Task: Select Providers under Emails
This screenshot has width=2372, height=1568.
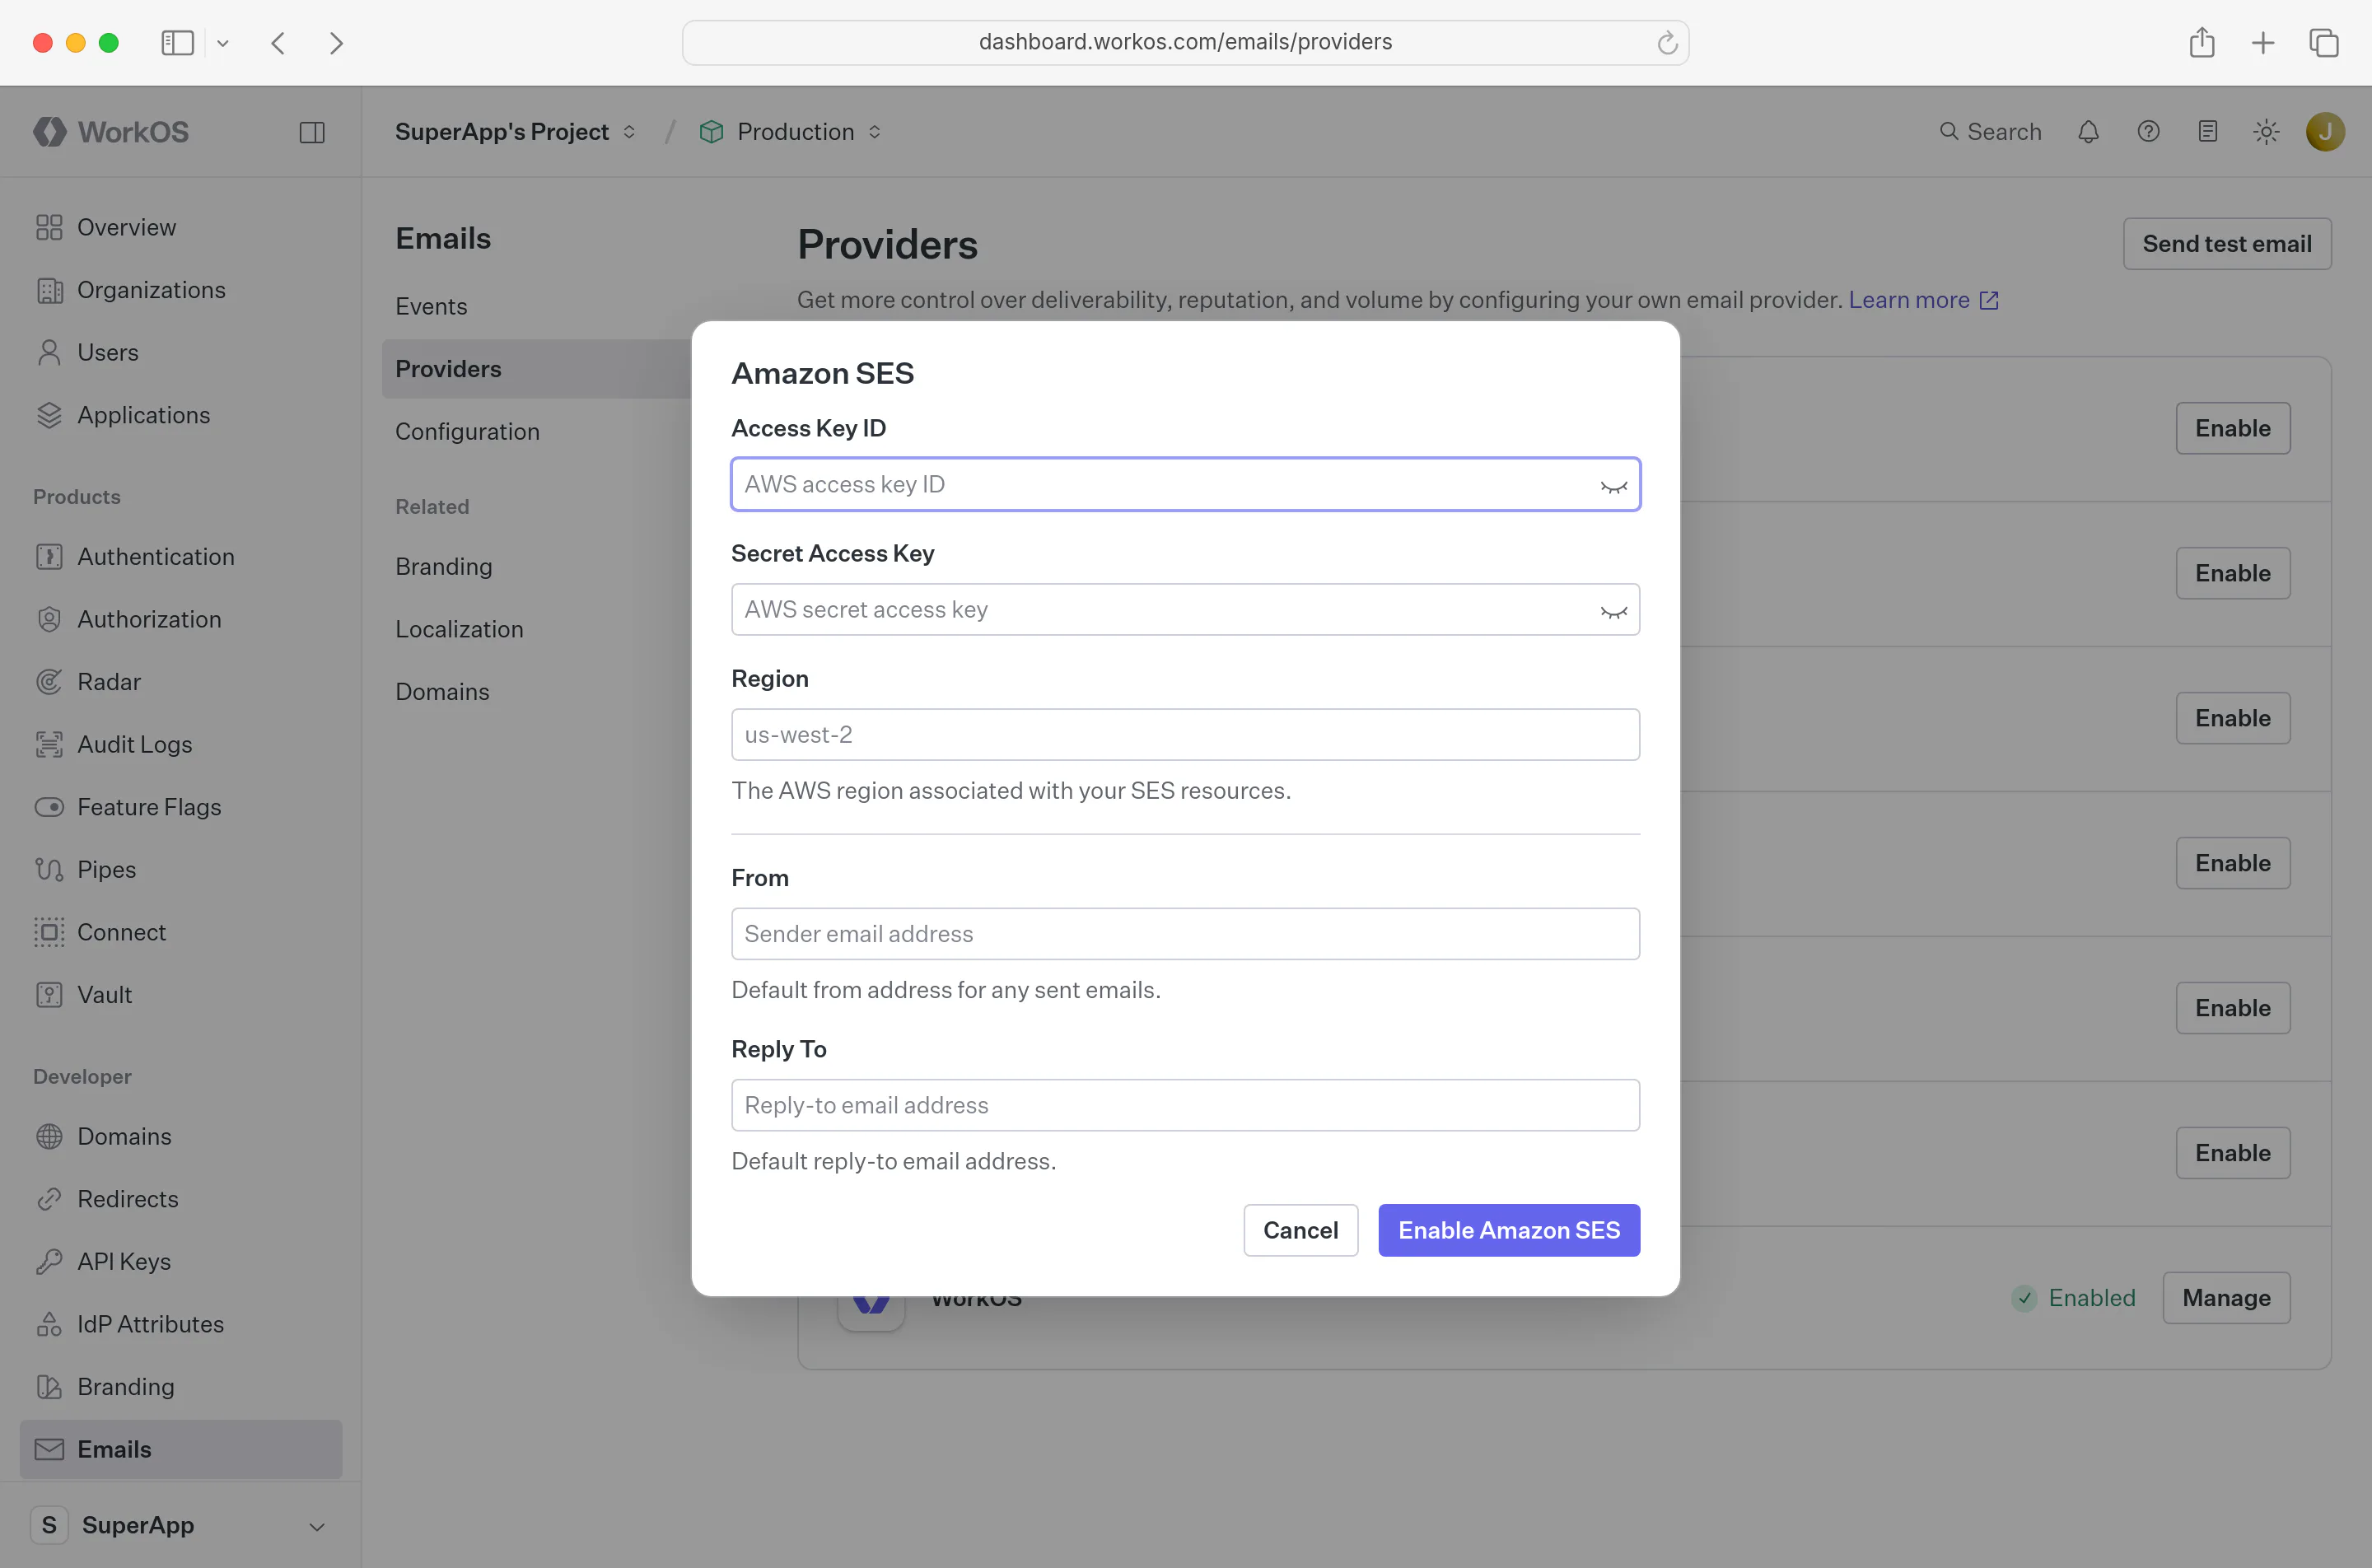Action: (537, 369)
